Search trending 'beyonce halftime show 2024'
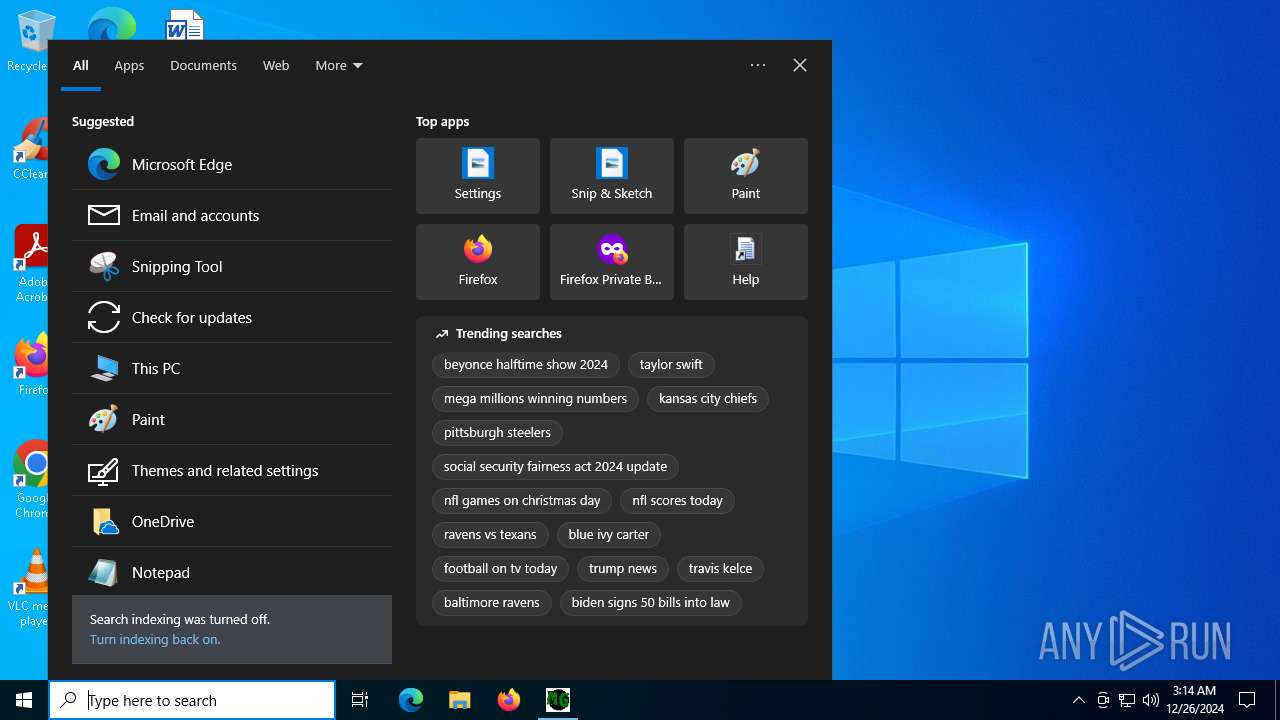 526,365
